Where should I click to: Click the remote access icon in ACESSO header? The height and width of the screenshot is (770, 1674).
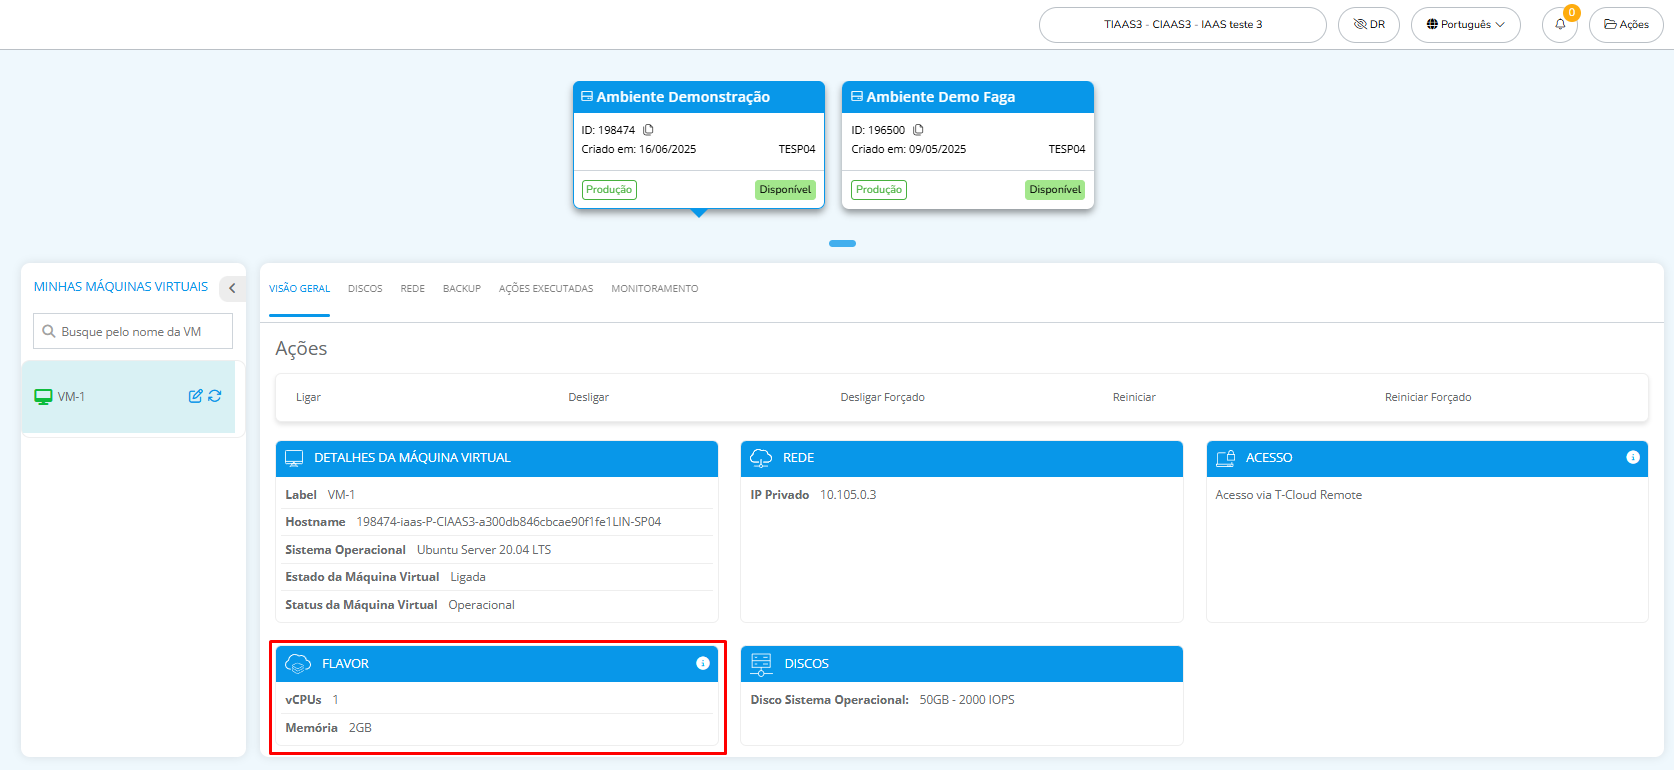[x=1226, y=458]
